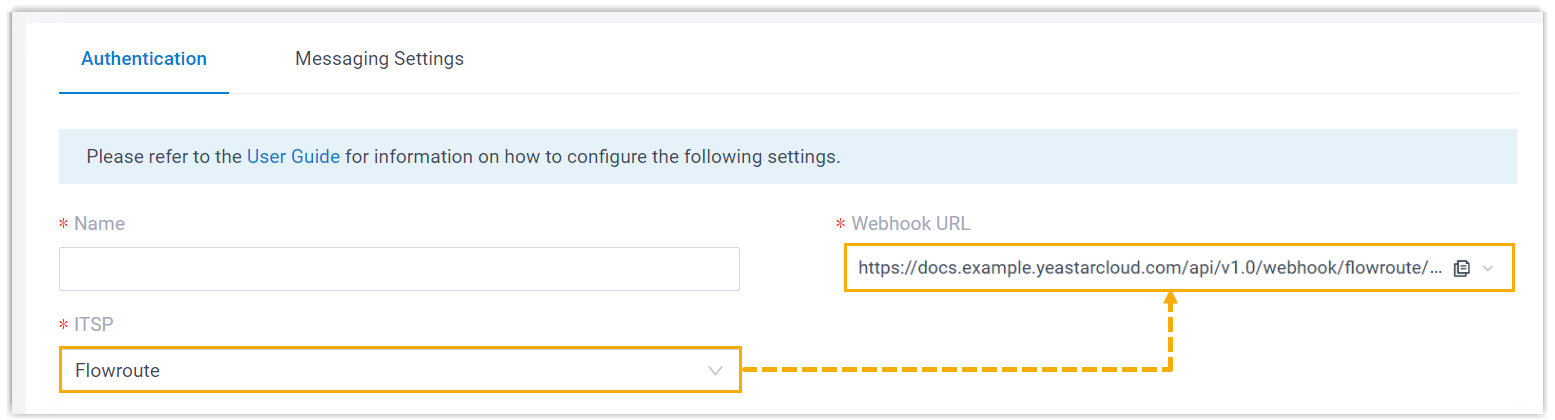Open the ITSP dropdown arrow
This screenshot has width=1555, height=420.
[x=715, y=370]
